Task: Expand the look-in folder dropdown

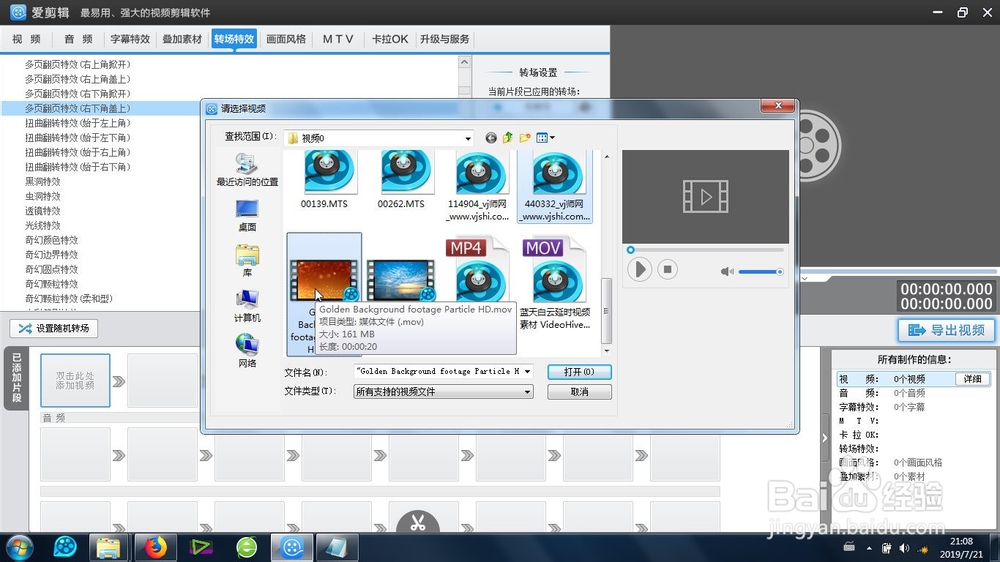Action: point(467,138)
